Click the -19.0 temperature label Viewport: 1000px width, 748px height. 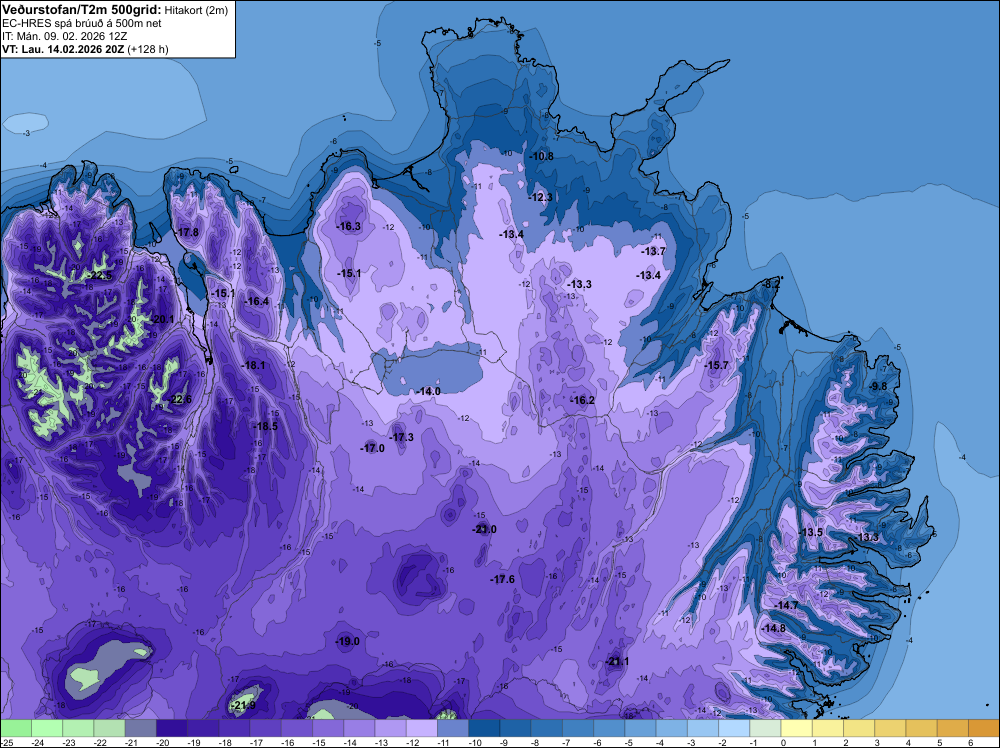348,641
